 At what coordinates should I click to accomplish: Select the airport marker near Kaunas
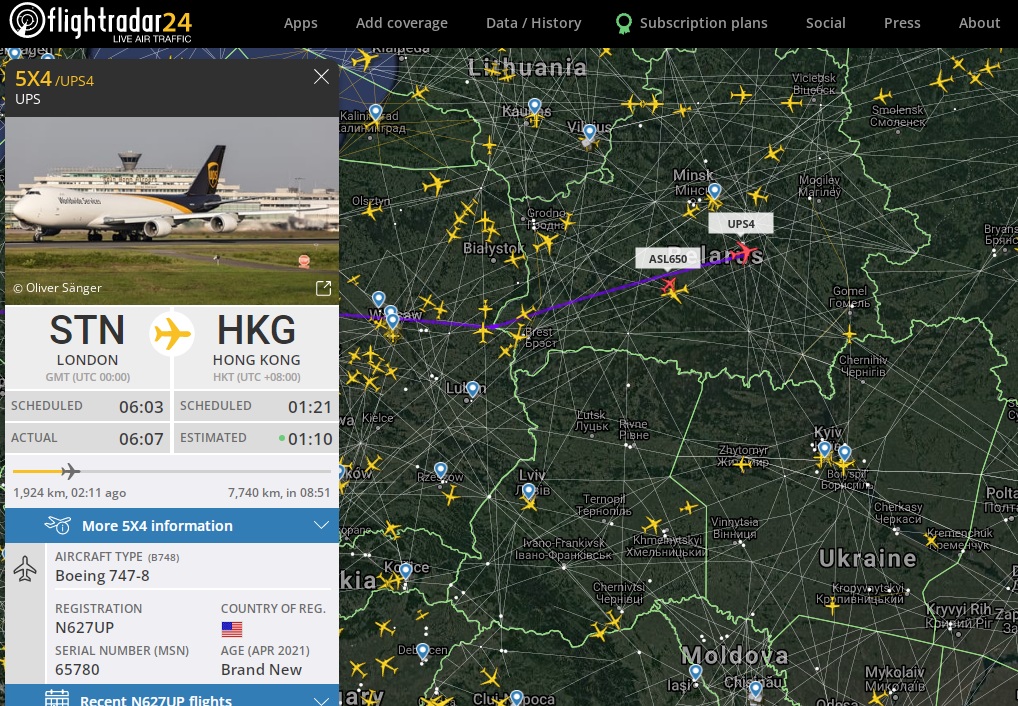point(534,106)
